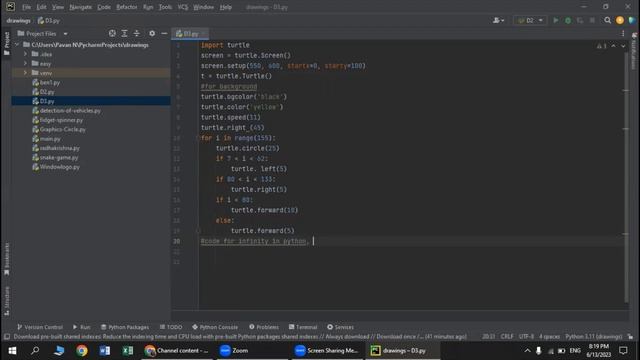Viewport: 640px width, 360px height.
Task: Click drawings breadcrumb in navigation bar
Action: (18, 20)
